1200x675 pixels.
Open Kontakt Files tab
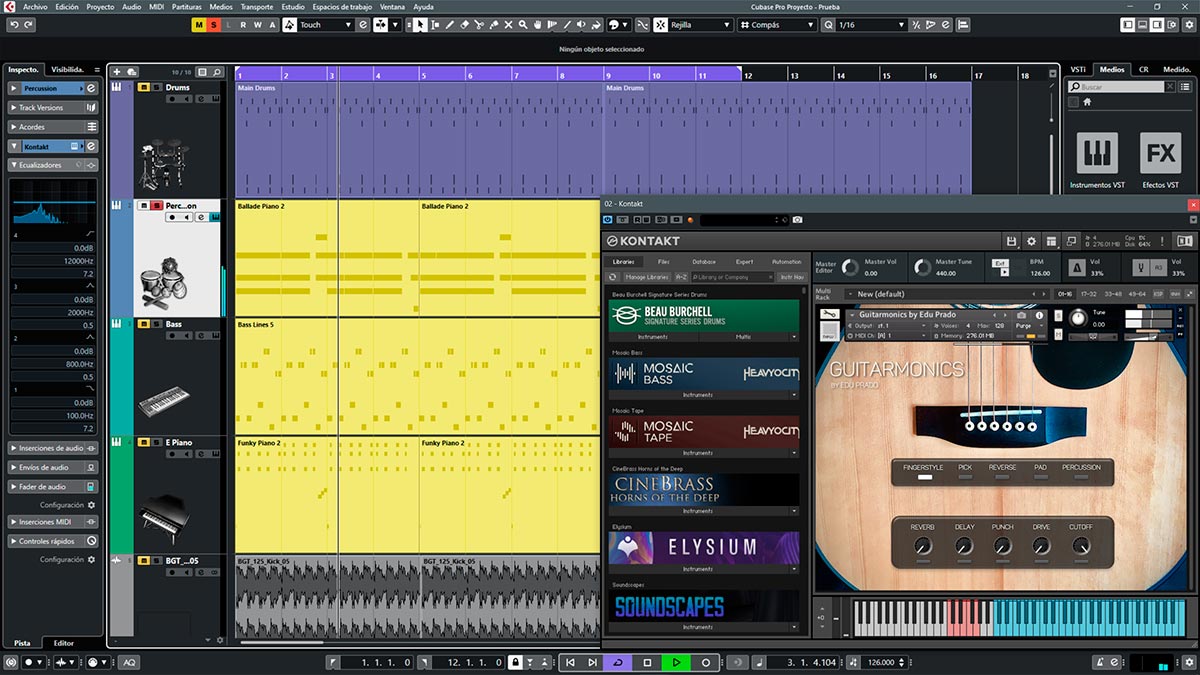pos(663,262)
